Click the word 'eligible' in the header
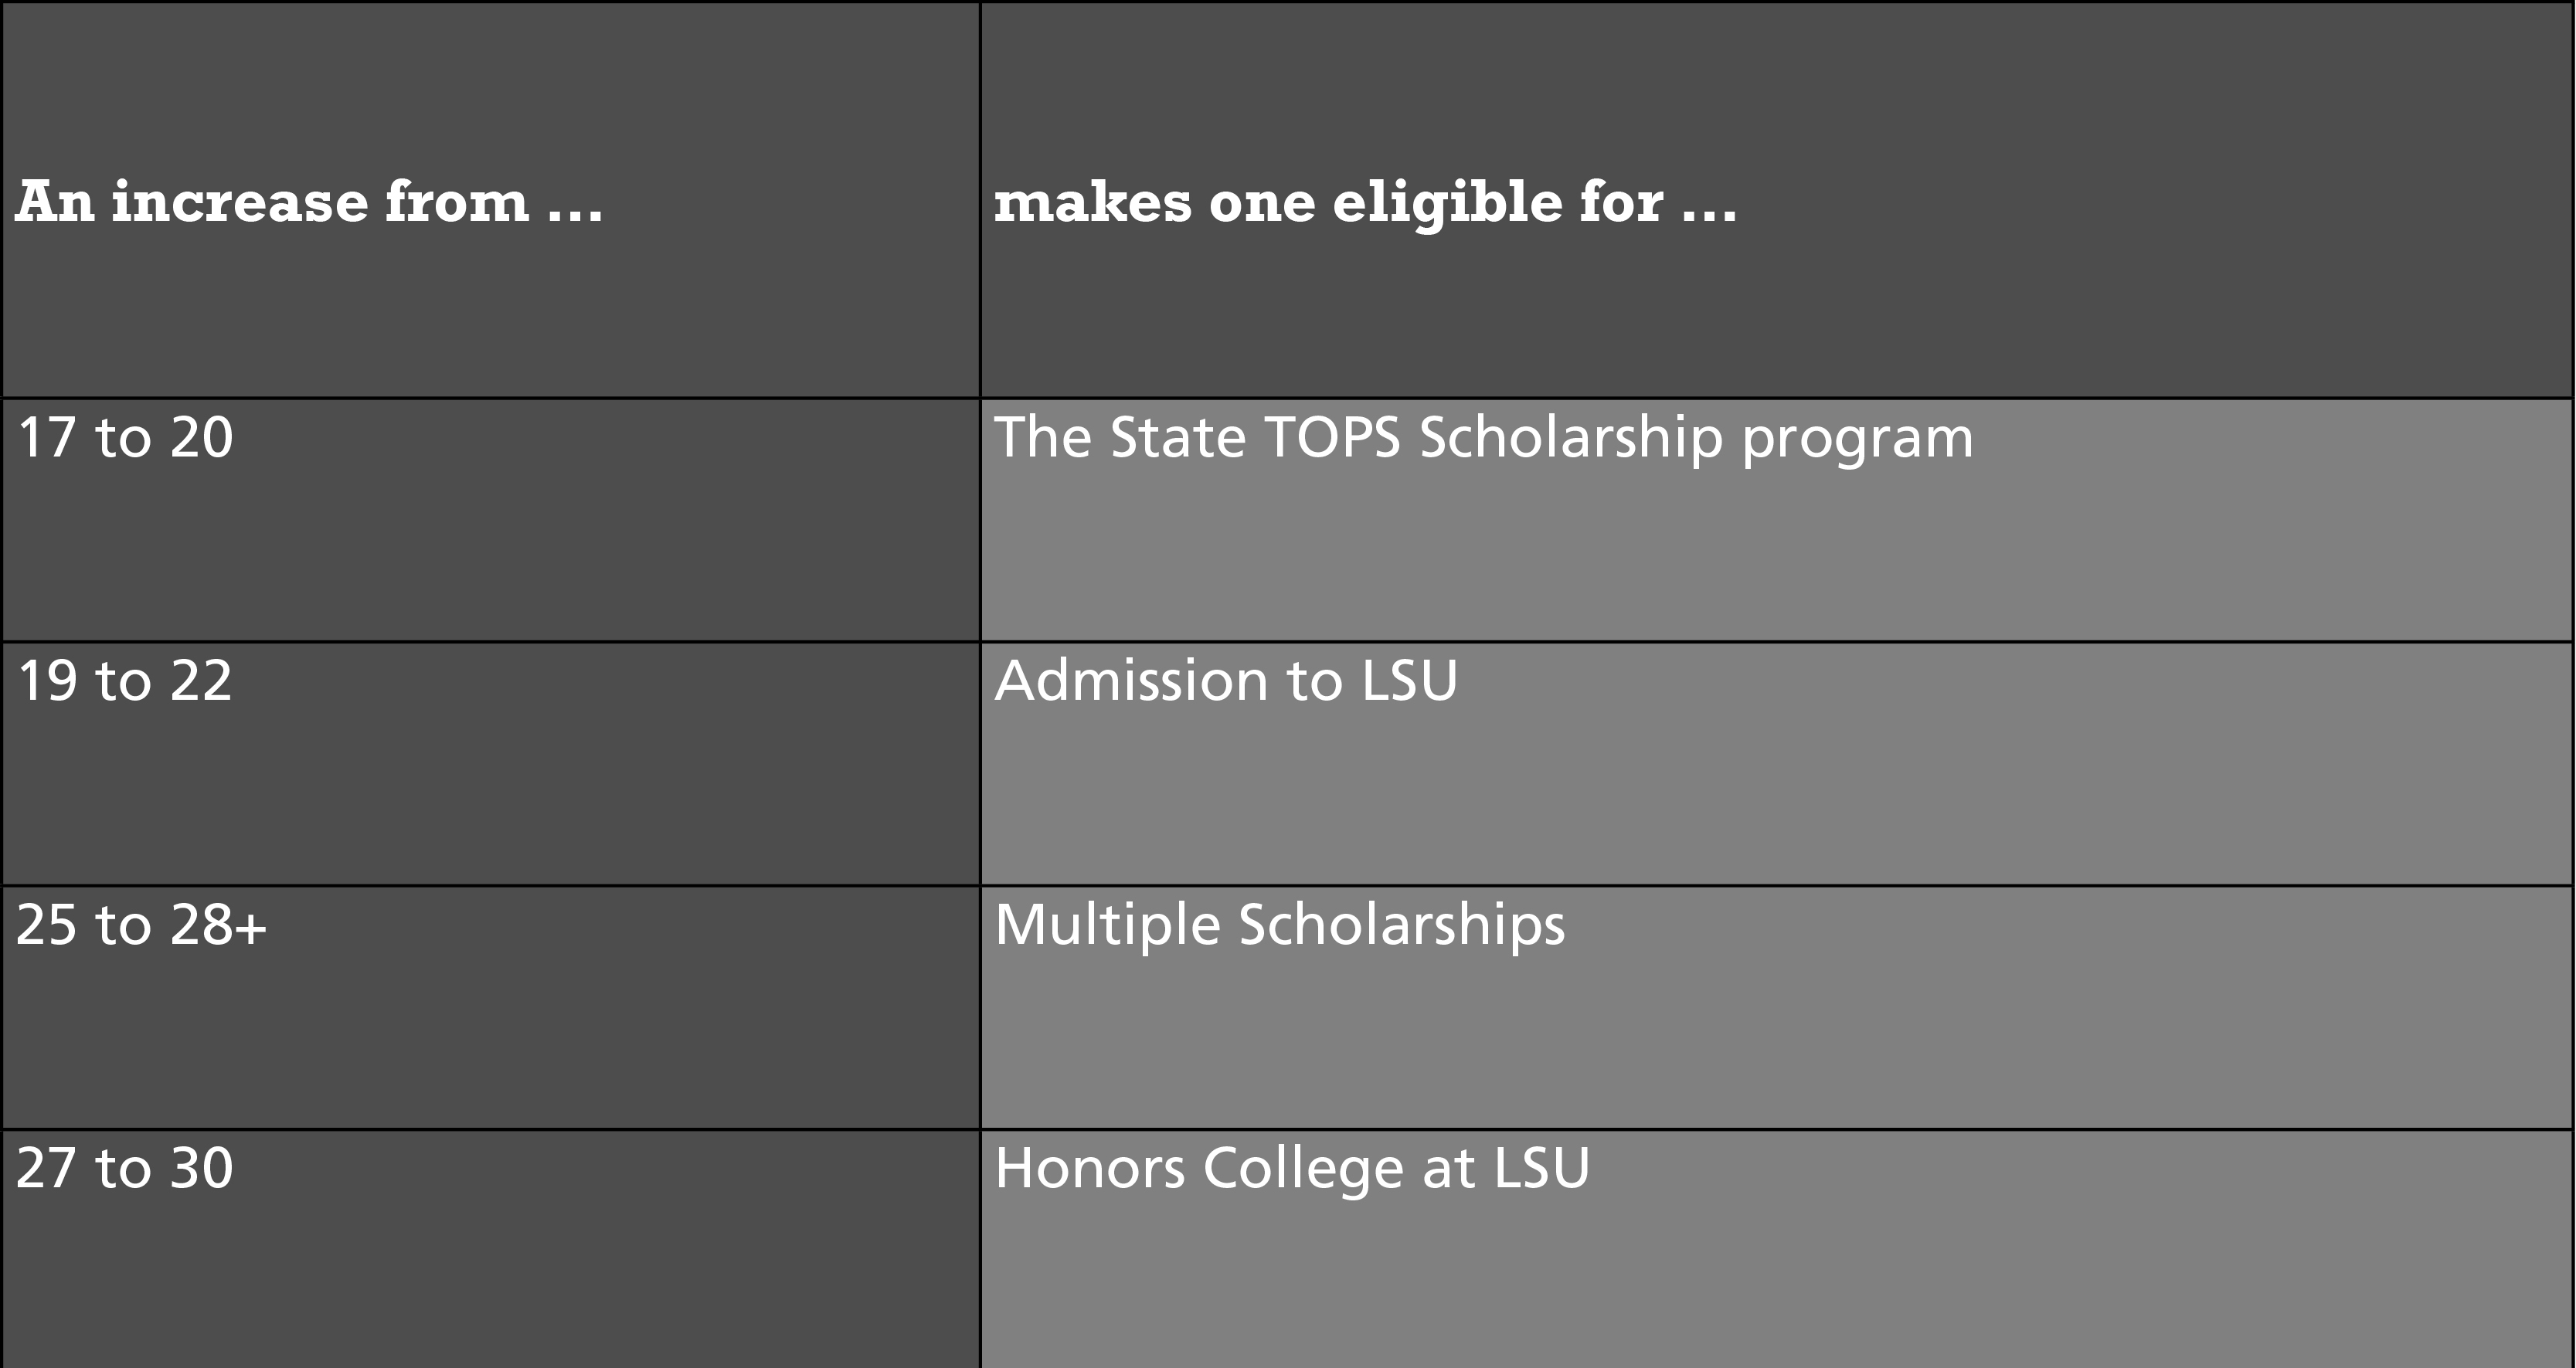Image resolution: width=2576 pixels, height=1368 pixels. 1447,204
